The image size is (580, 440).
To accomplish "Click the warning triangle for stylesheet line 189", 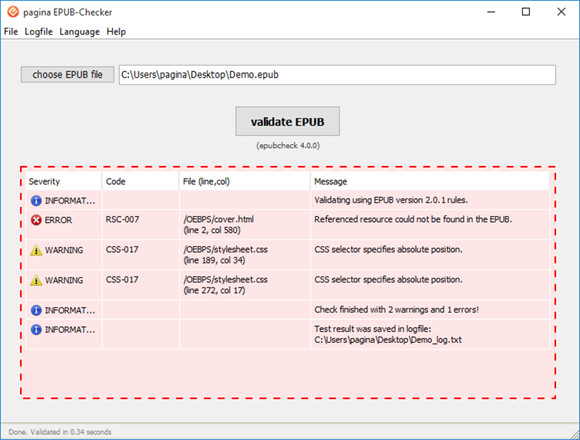I will click(x=36, y=250).
